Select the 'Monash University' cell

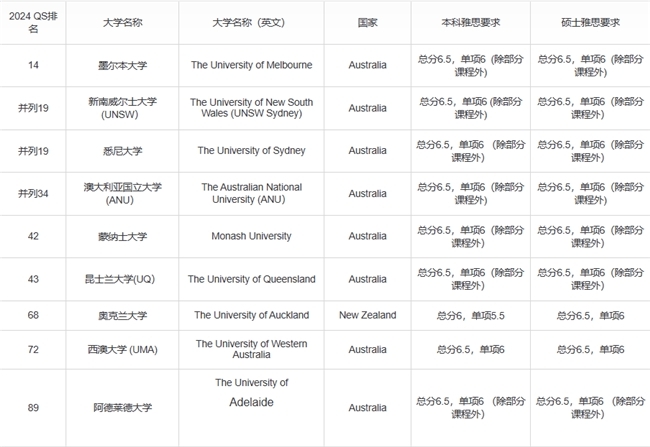[251, 236]
